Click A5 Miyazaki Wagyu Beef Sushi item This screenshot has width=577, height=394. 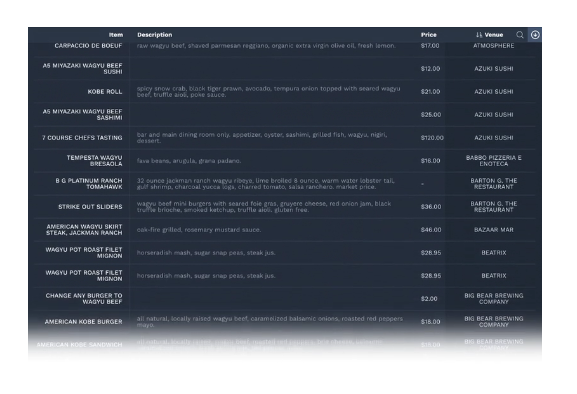[x=82, y=68]
